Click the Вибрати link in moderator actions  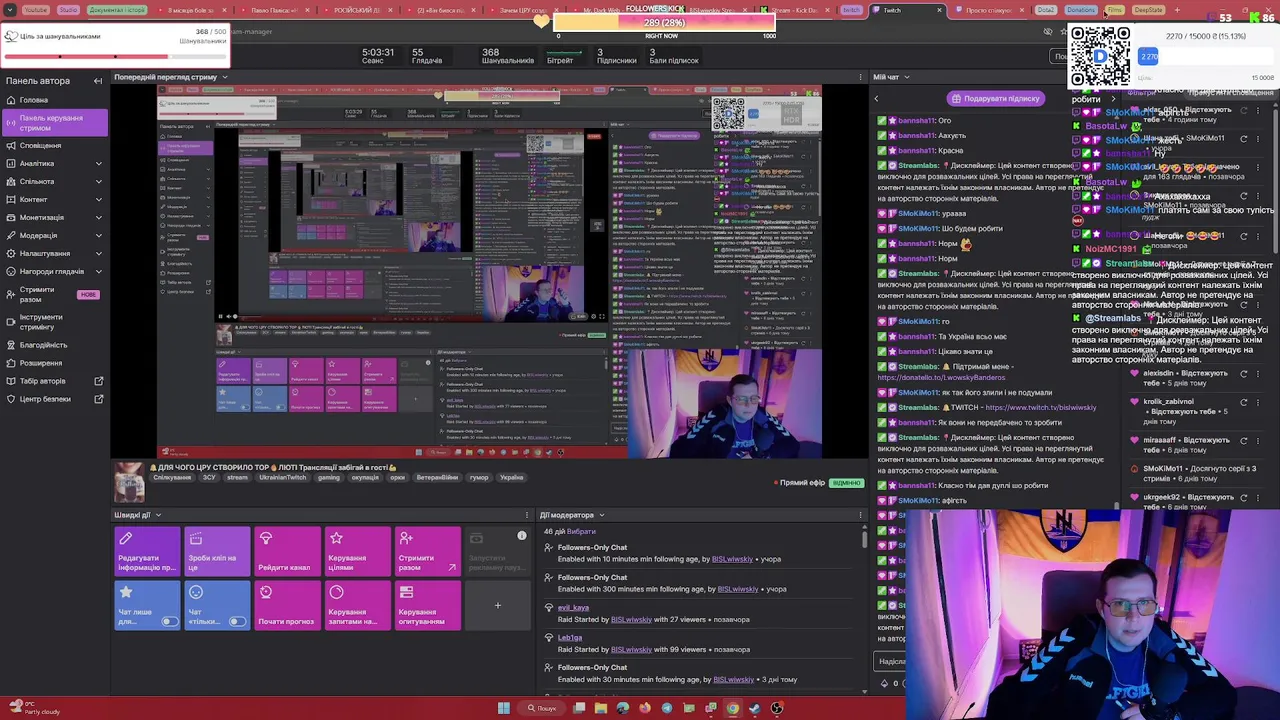tap(581, 531)
